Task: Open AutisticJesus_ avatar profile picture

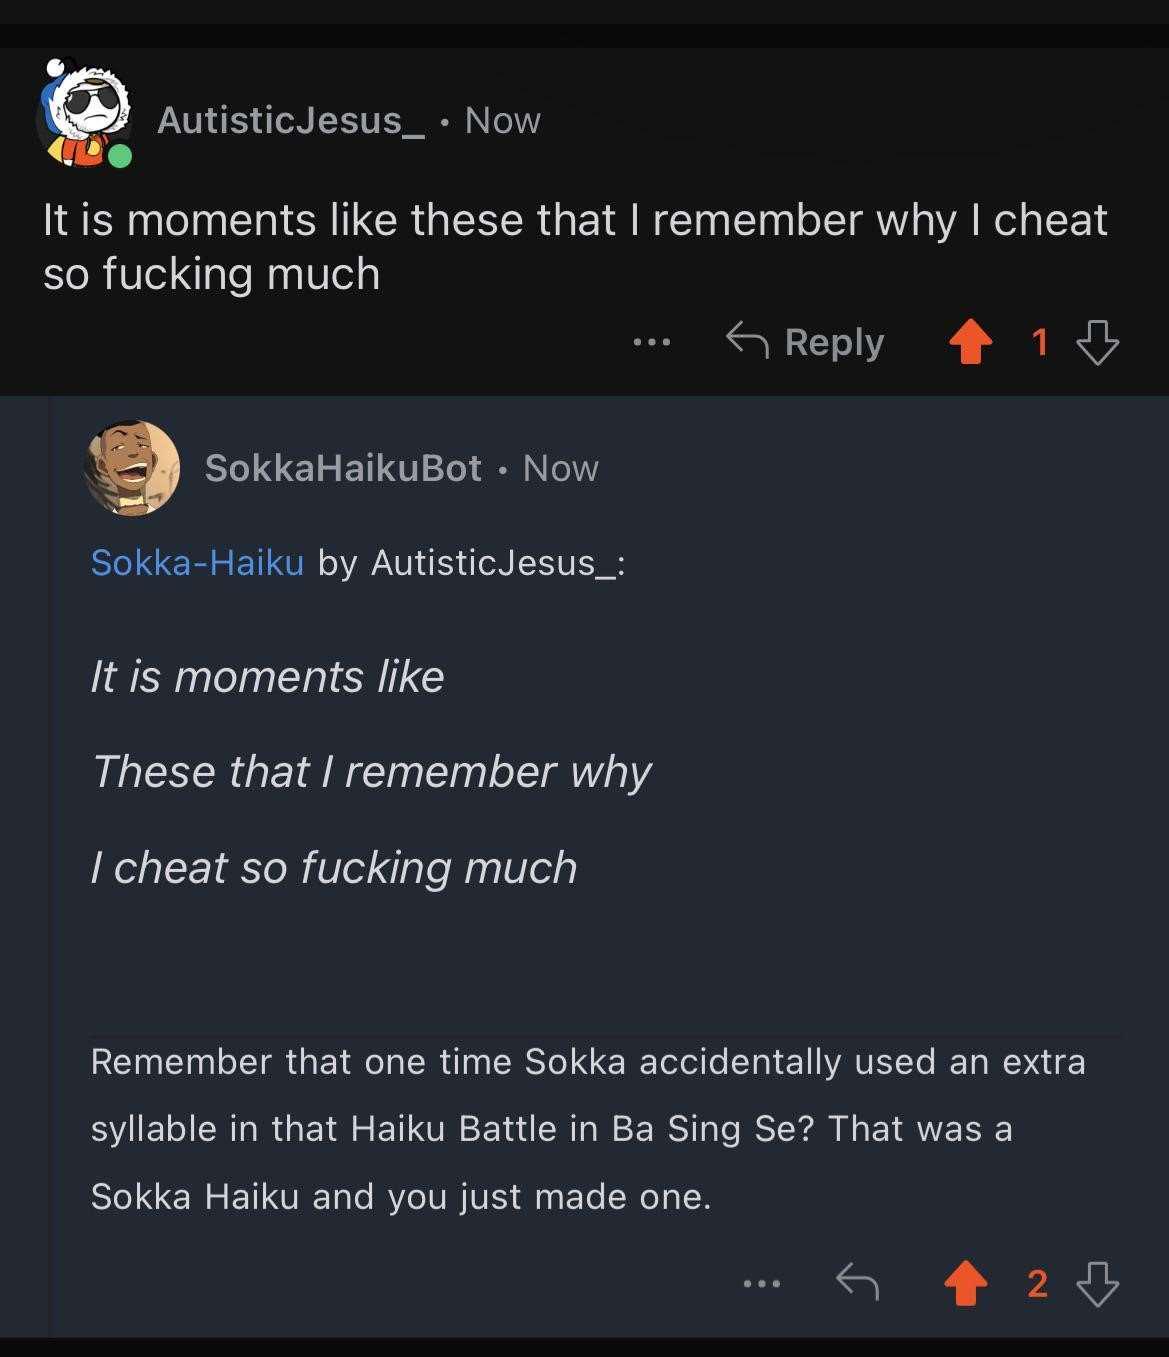Action: (85, 113)
